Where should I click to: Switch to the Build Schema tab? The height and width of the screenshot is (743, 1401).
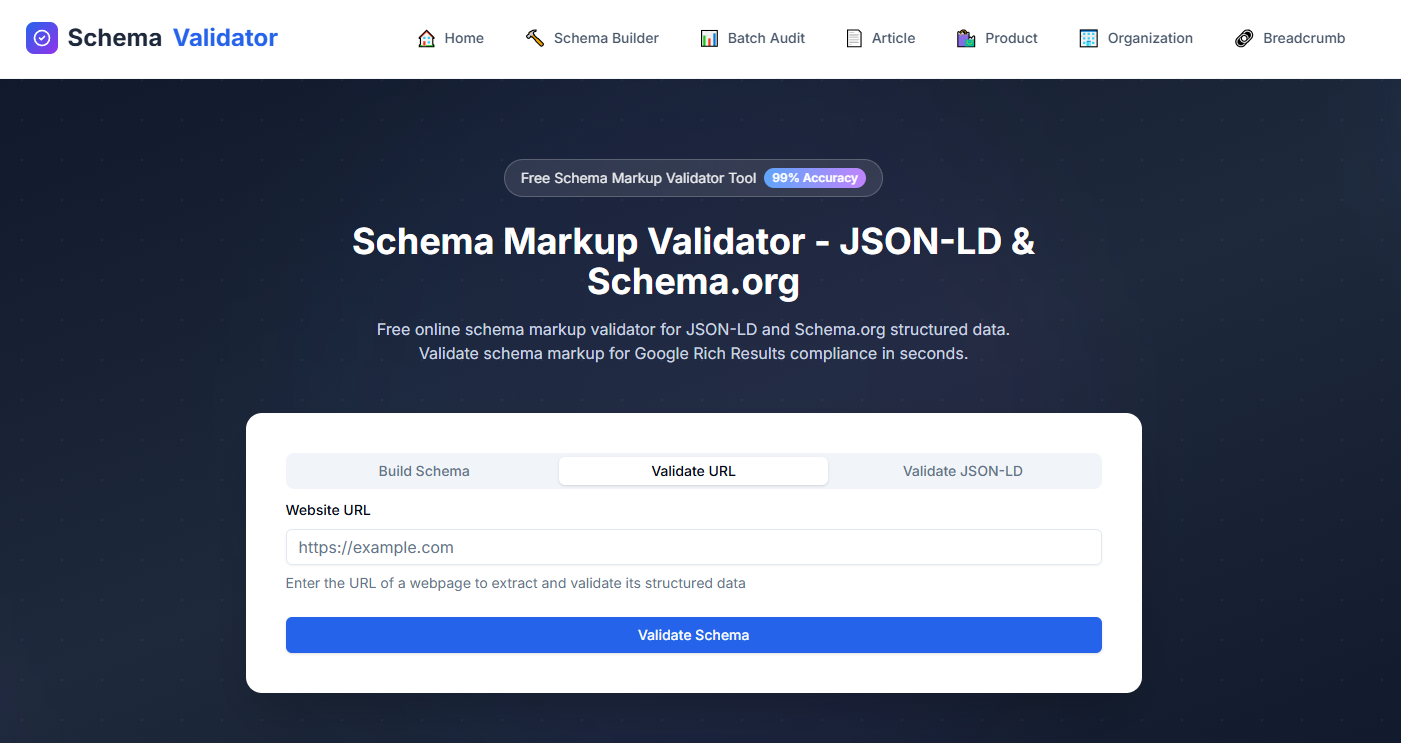423,470
